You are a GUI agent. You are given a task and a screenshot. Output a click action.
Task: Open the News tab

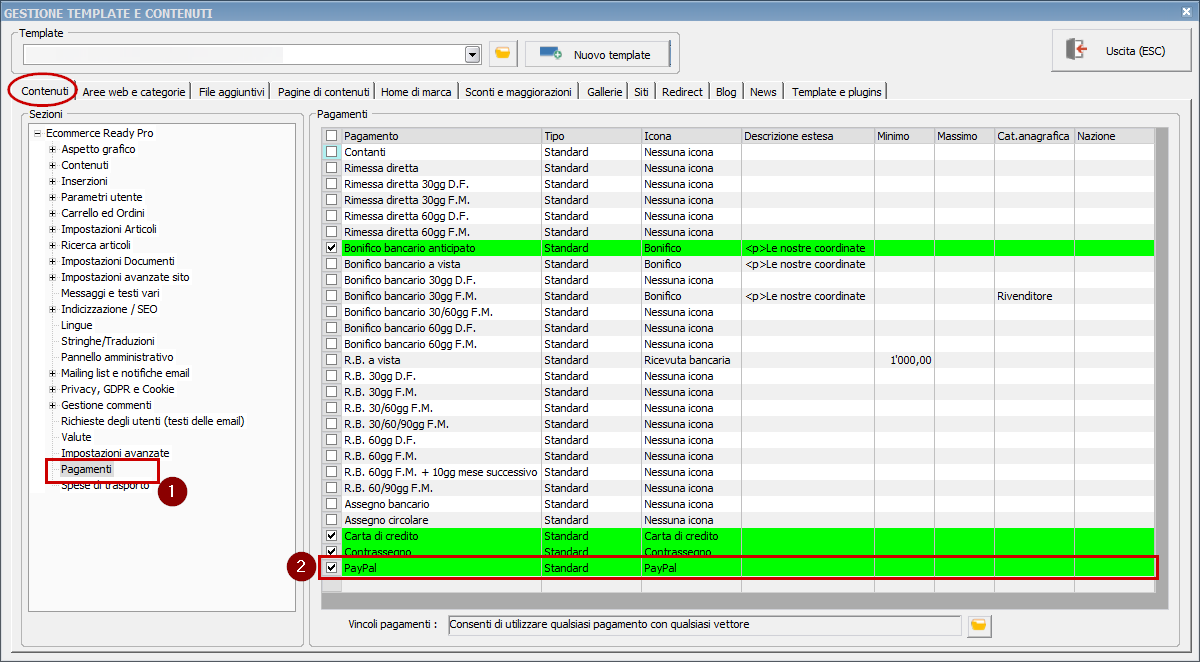click(x=763, y=92)
